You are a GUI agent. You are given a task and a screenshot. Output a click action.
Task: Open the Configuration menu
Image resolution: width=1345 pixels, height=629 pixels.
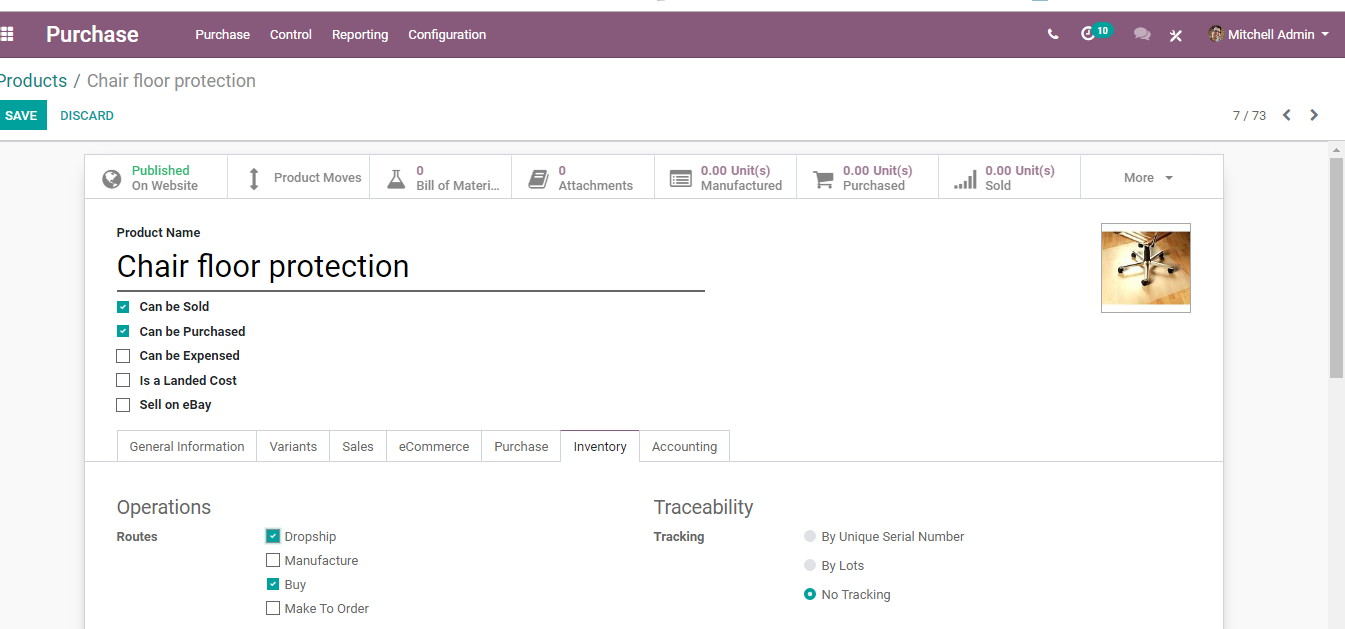click(447, 34)
